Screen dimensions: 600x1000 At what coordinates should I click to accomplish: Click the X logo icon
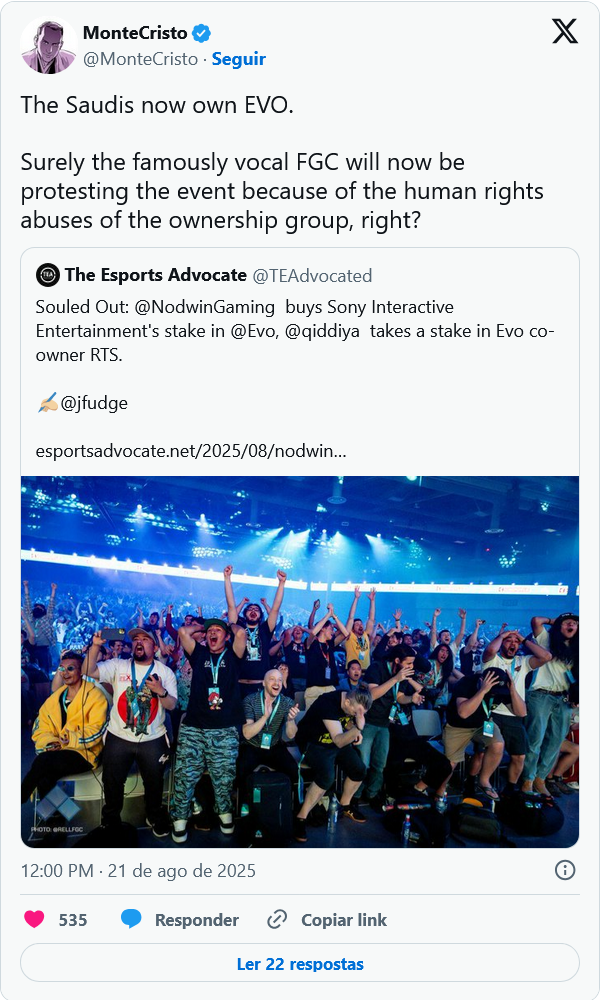point(565,33)
